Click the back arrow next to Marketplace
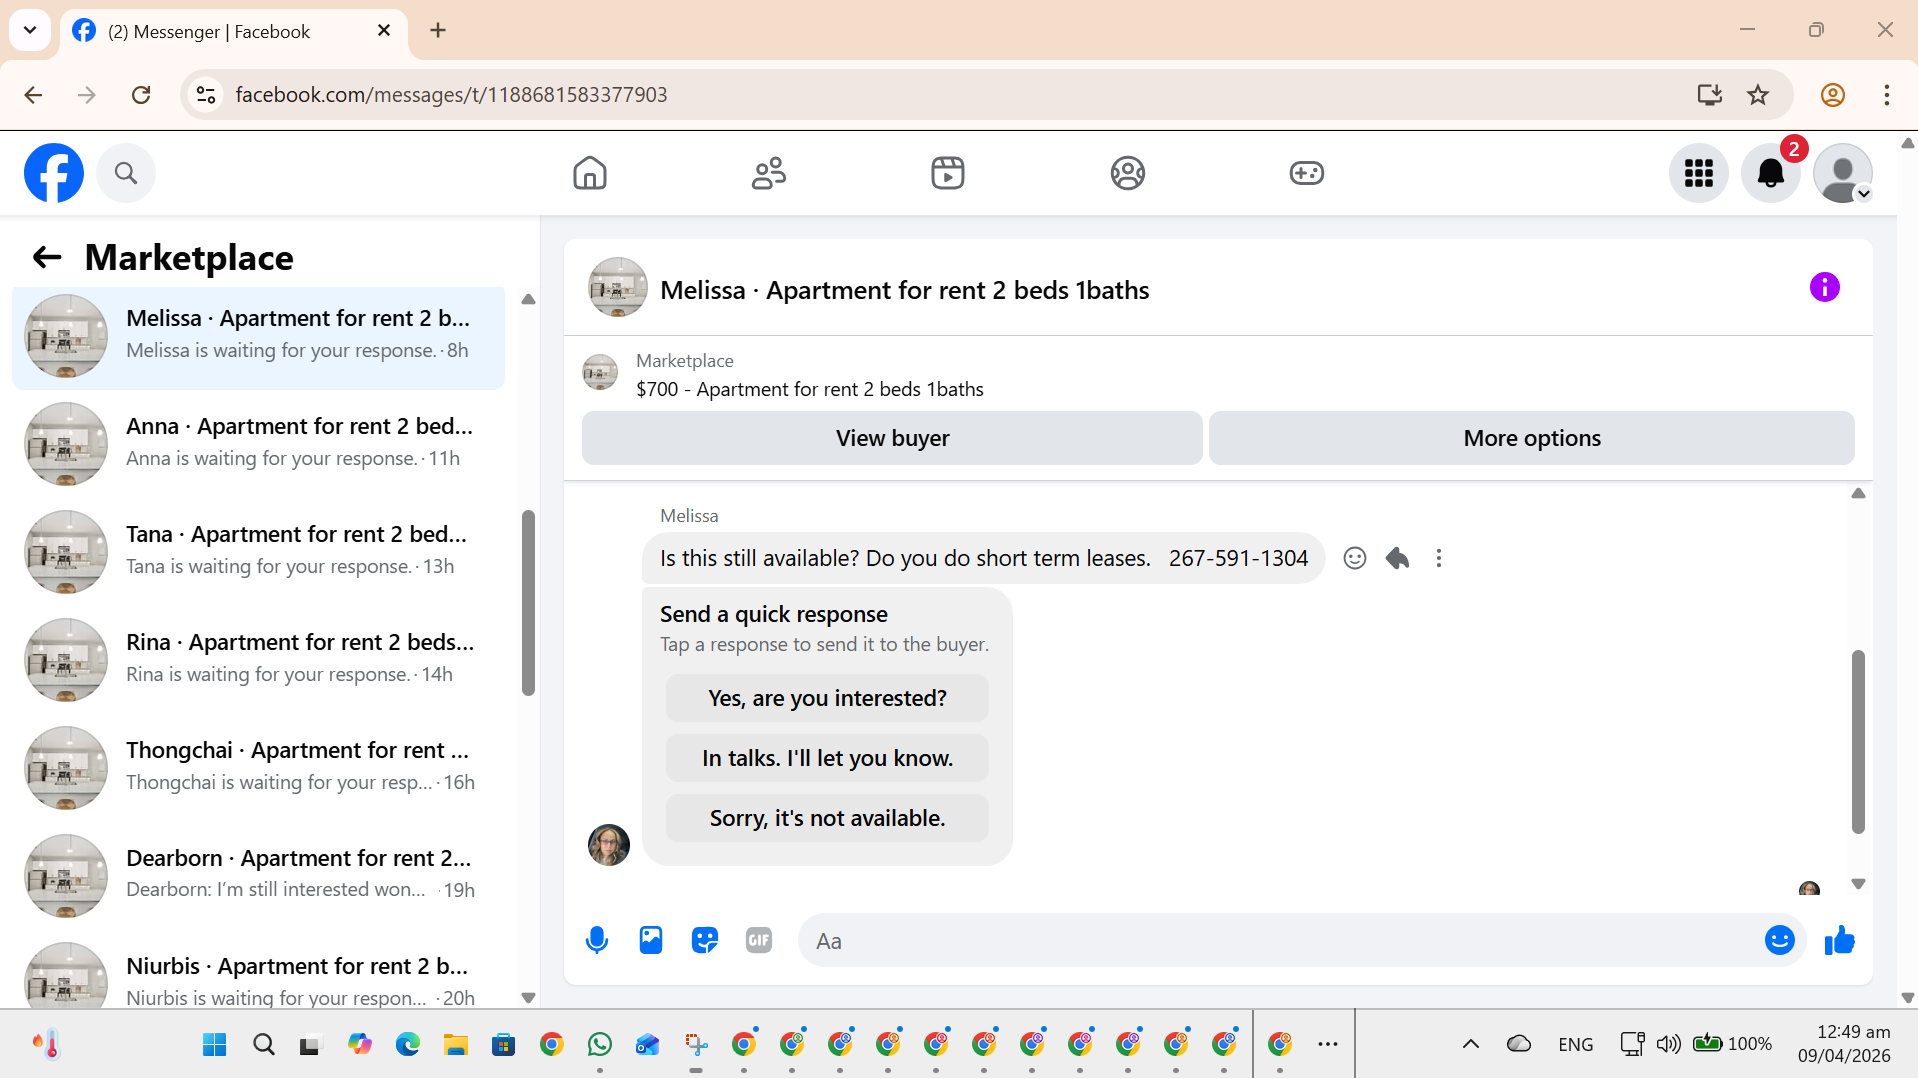1918x1078 pixels. click(x=47, y=258)
